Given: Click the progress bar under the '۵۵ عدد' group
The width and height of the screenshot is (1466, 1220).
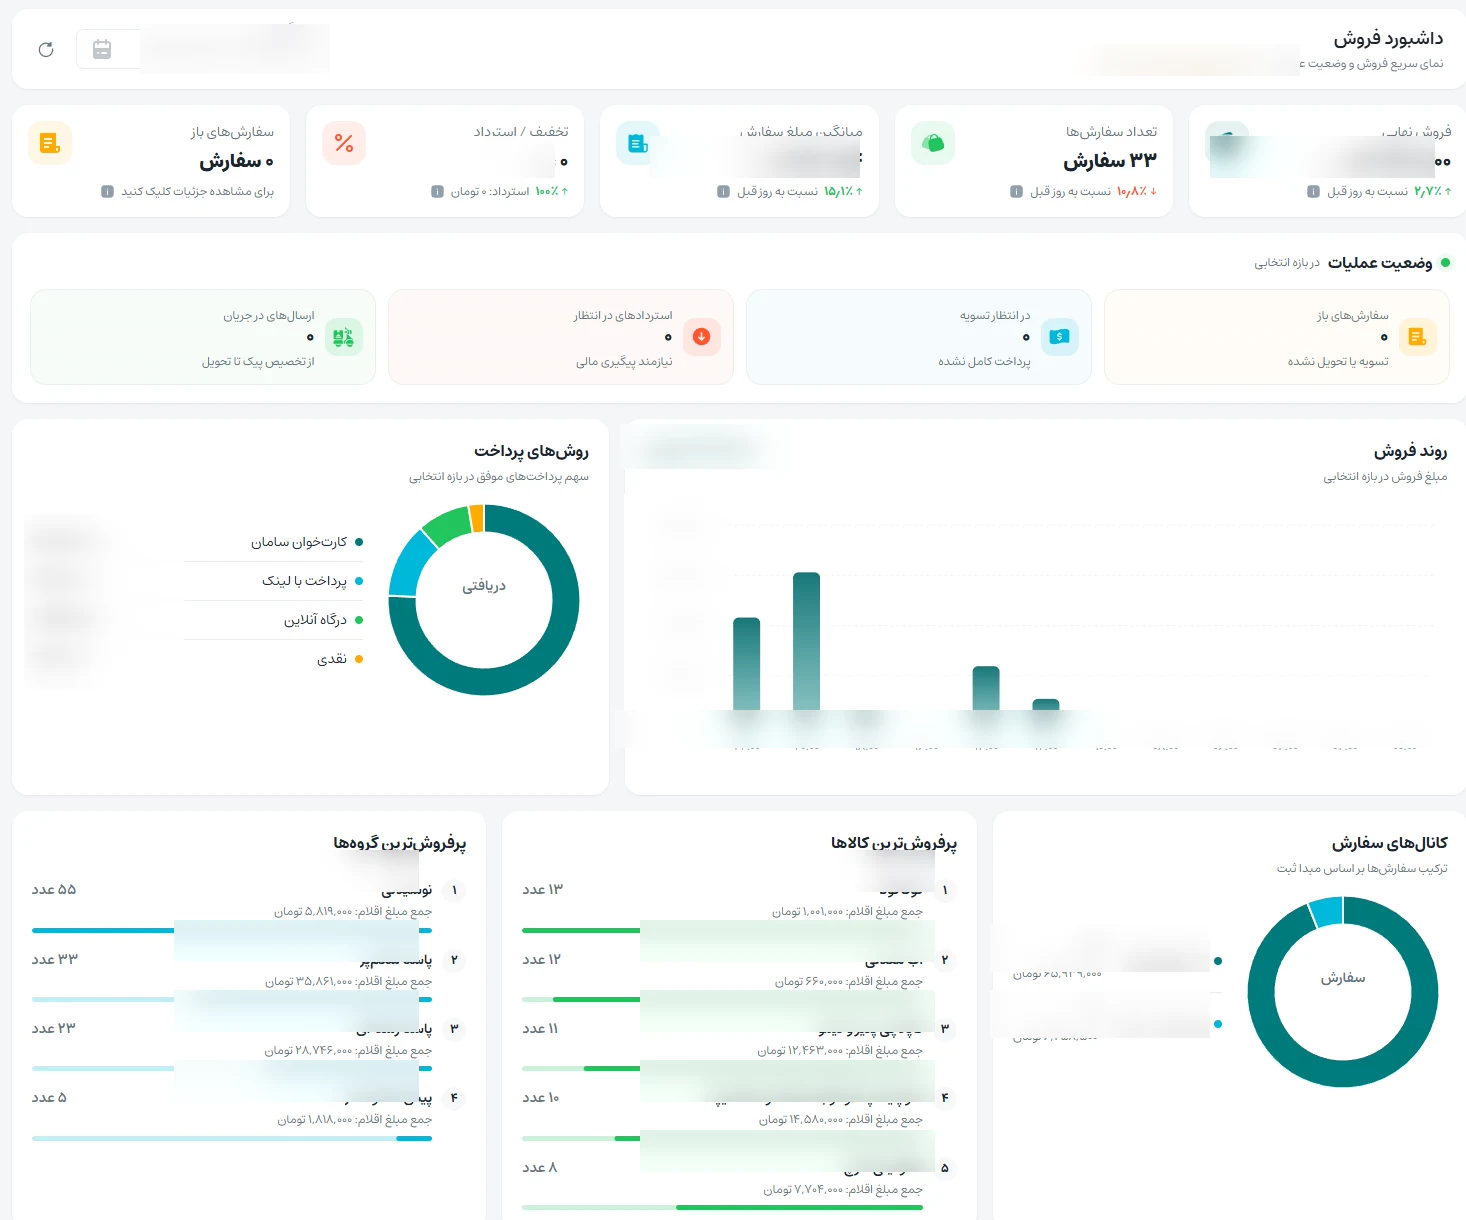Looking at the screenshot, I should 232,930.
